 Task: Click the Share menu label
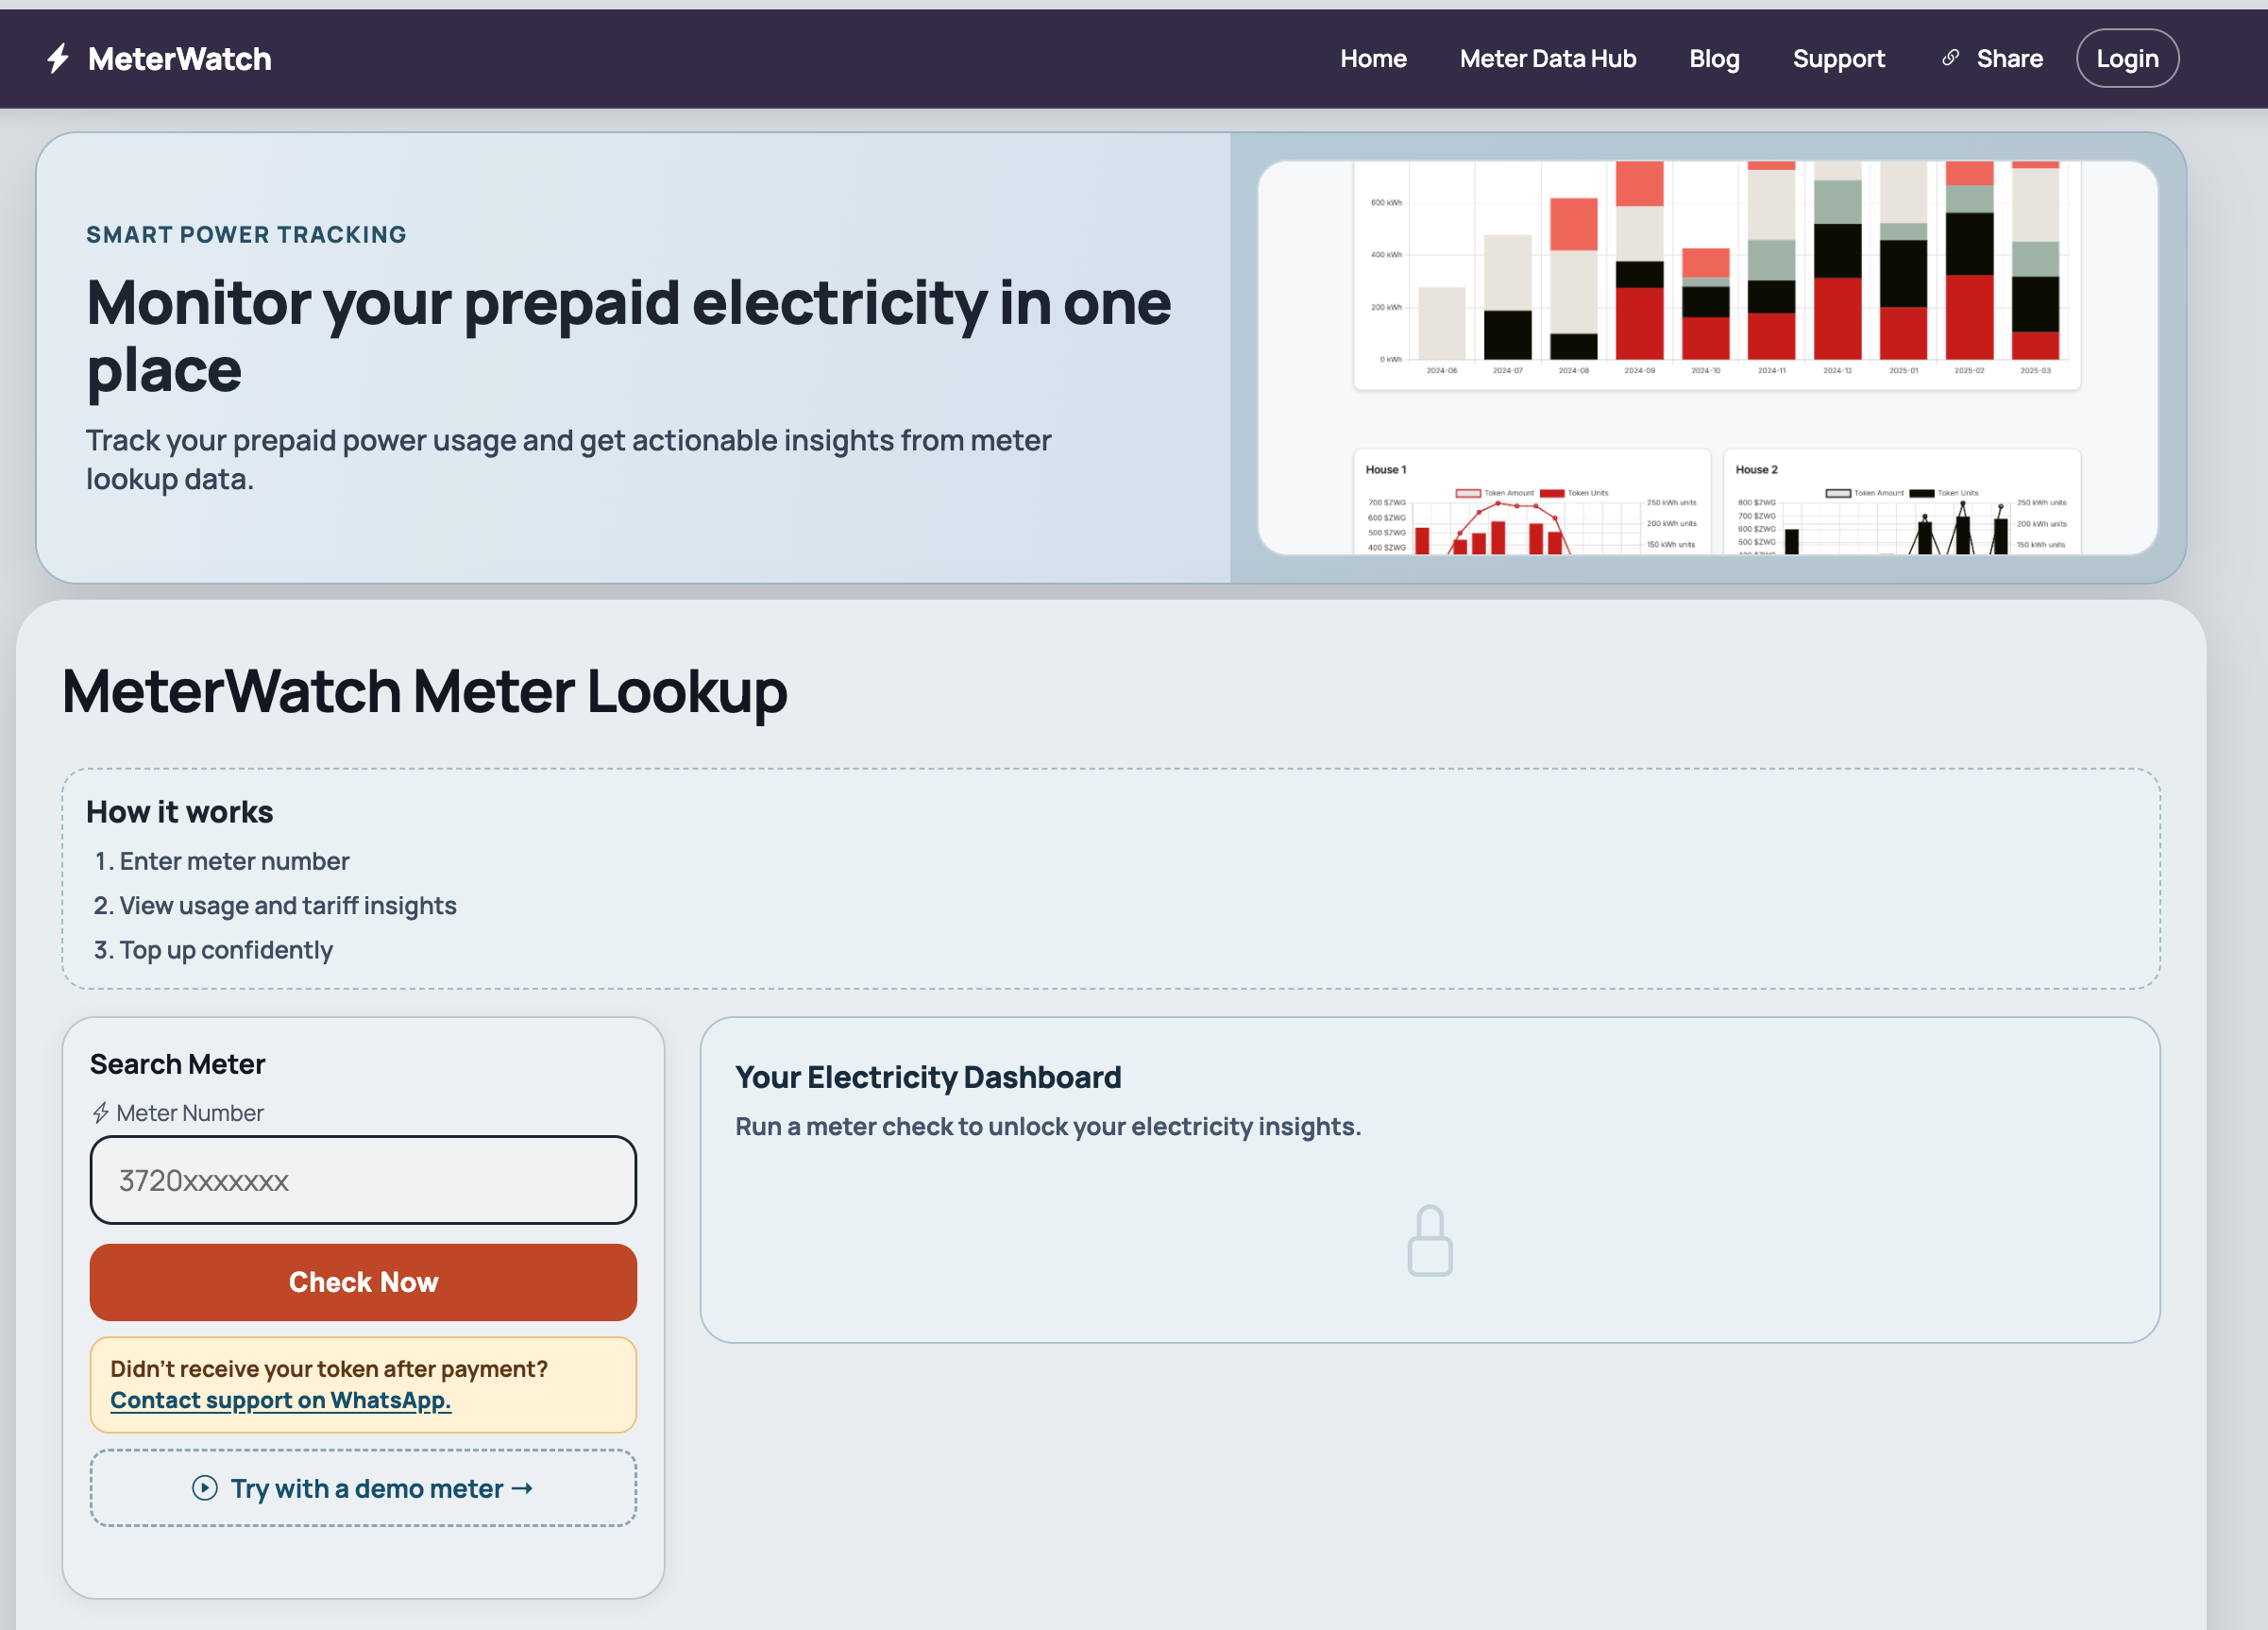(x=2009, y=59)
